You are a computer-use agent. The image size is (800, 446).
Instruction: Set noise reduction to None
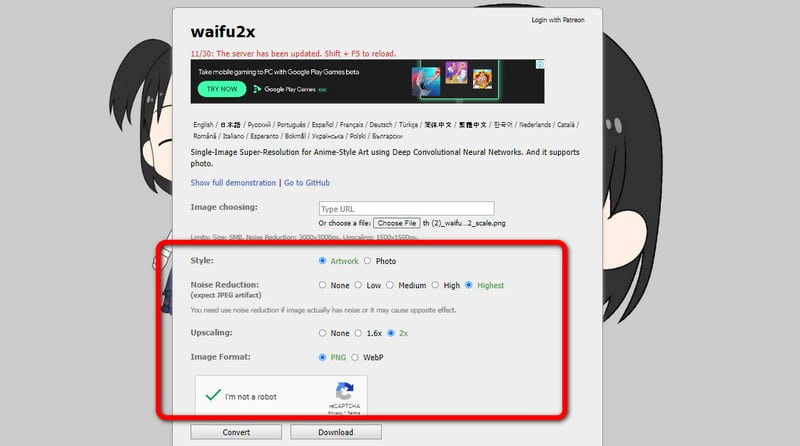pyautogui.click(x=322, y=285)
